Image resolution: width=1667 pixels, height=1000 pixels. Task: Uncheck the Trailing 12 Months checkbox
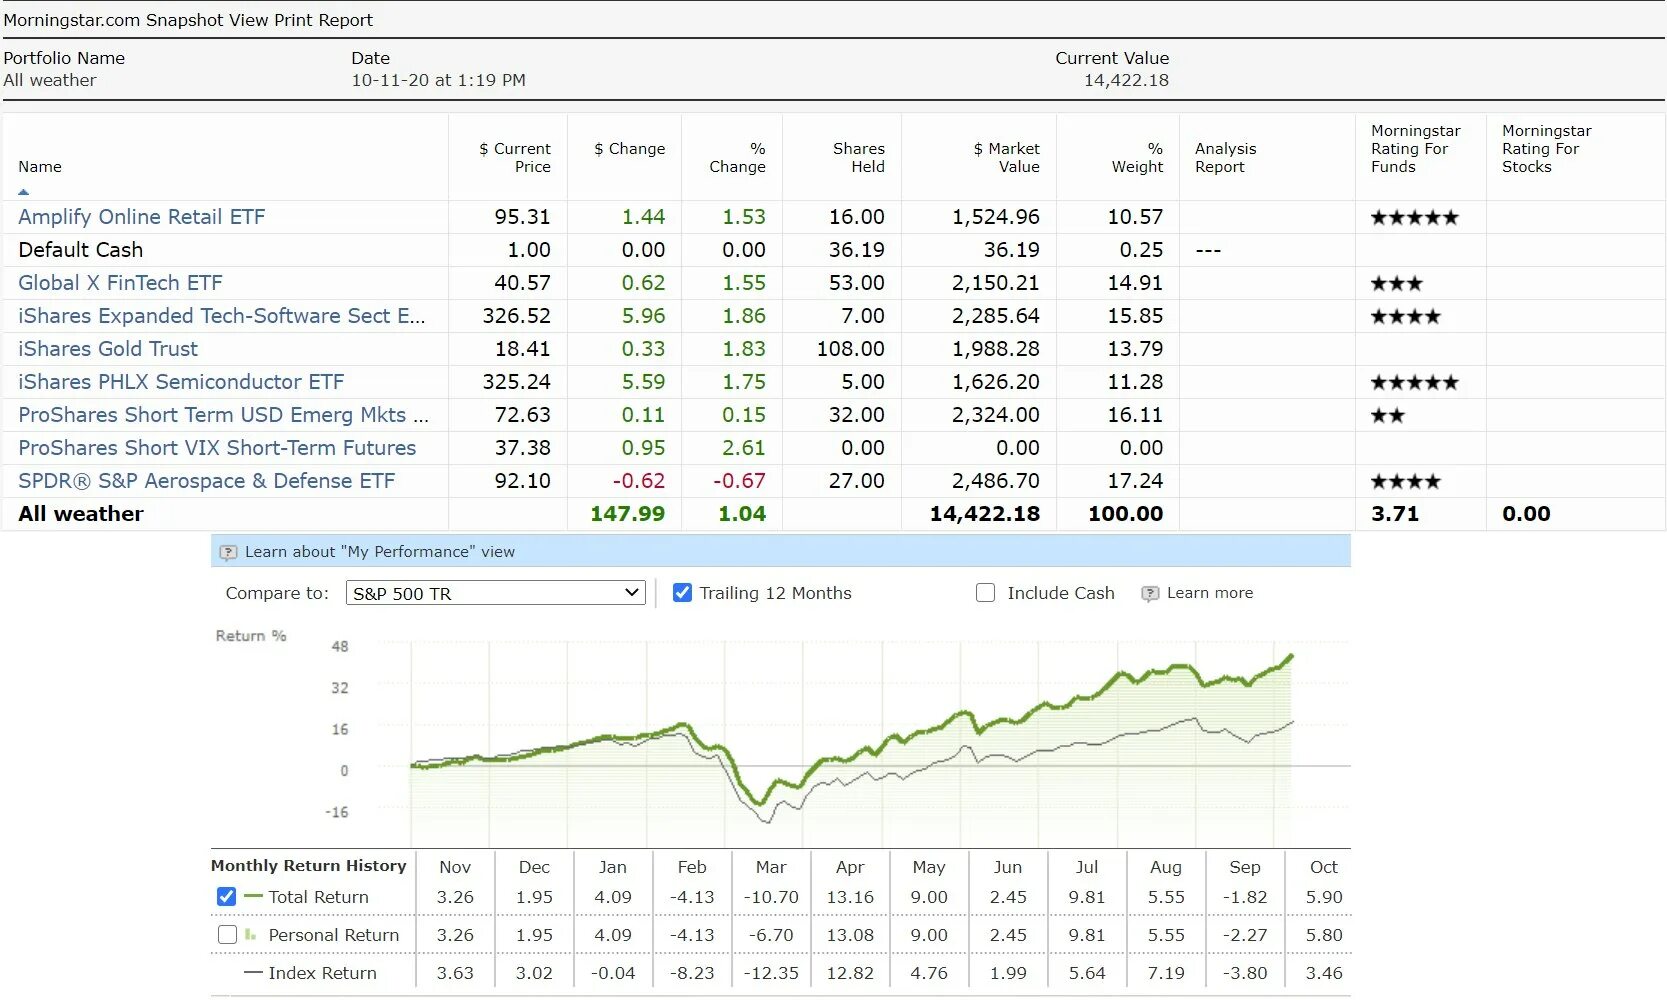click(x=683, y=593)
